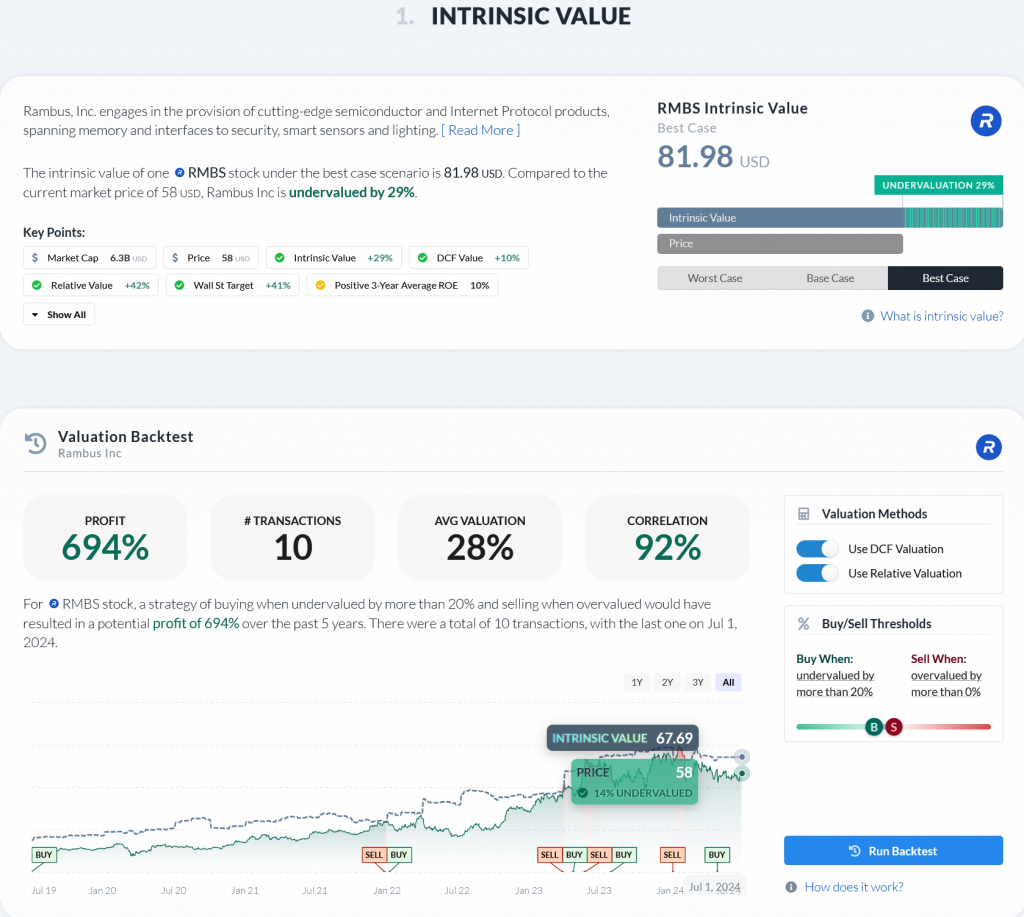
Task: Click the Intrinsic Value 67.69 chart tooltip
Action: pos(622,738)
